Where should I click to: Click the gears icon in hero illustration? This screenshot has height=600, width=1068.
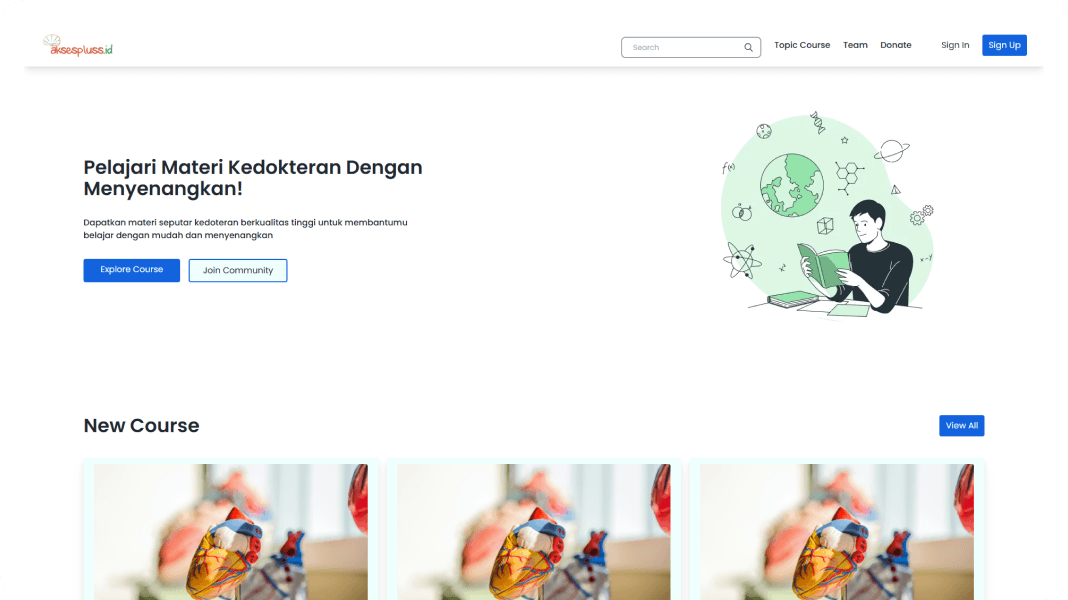click(x=922, y=215)
